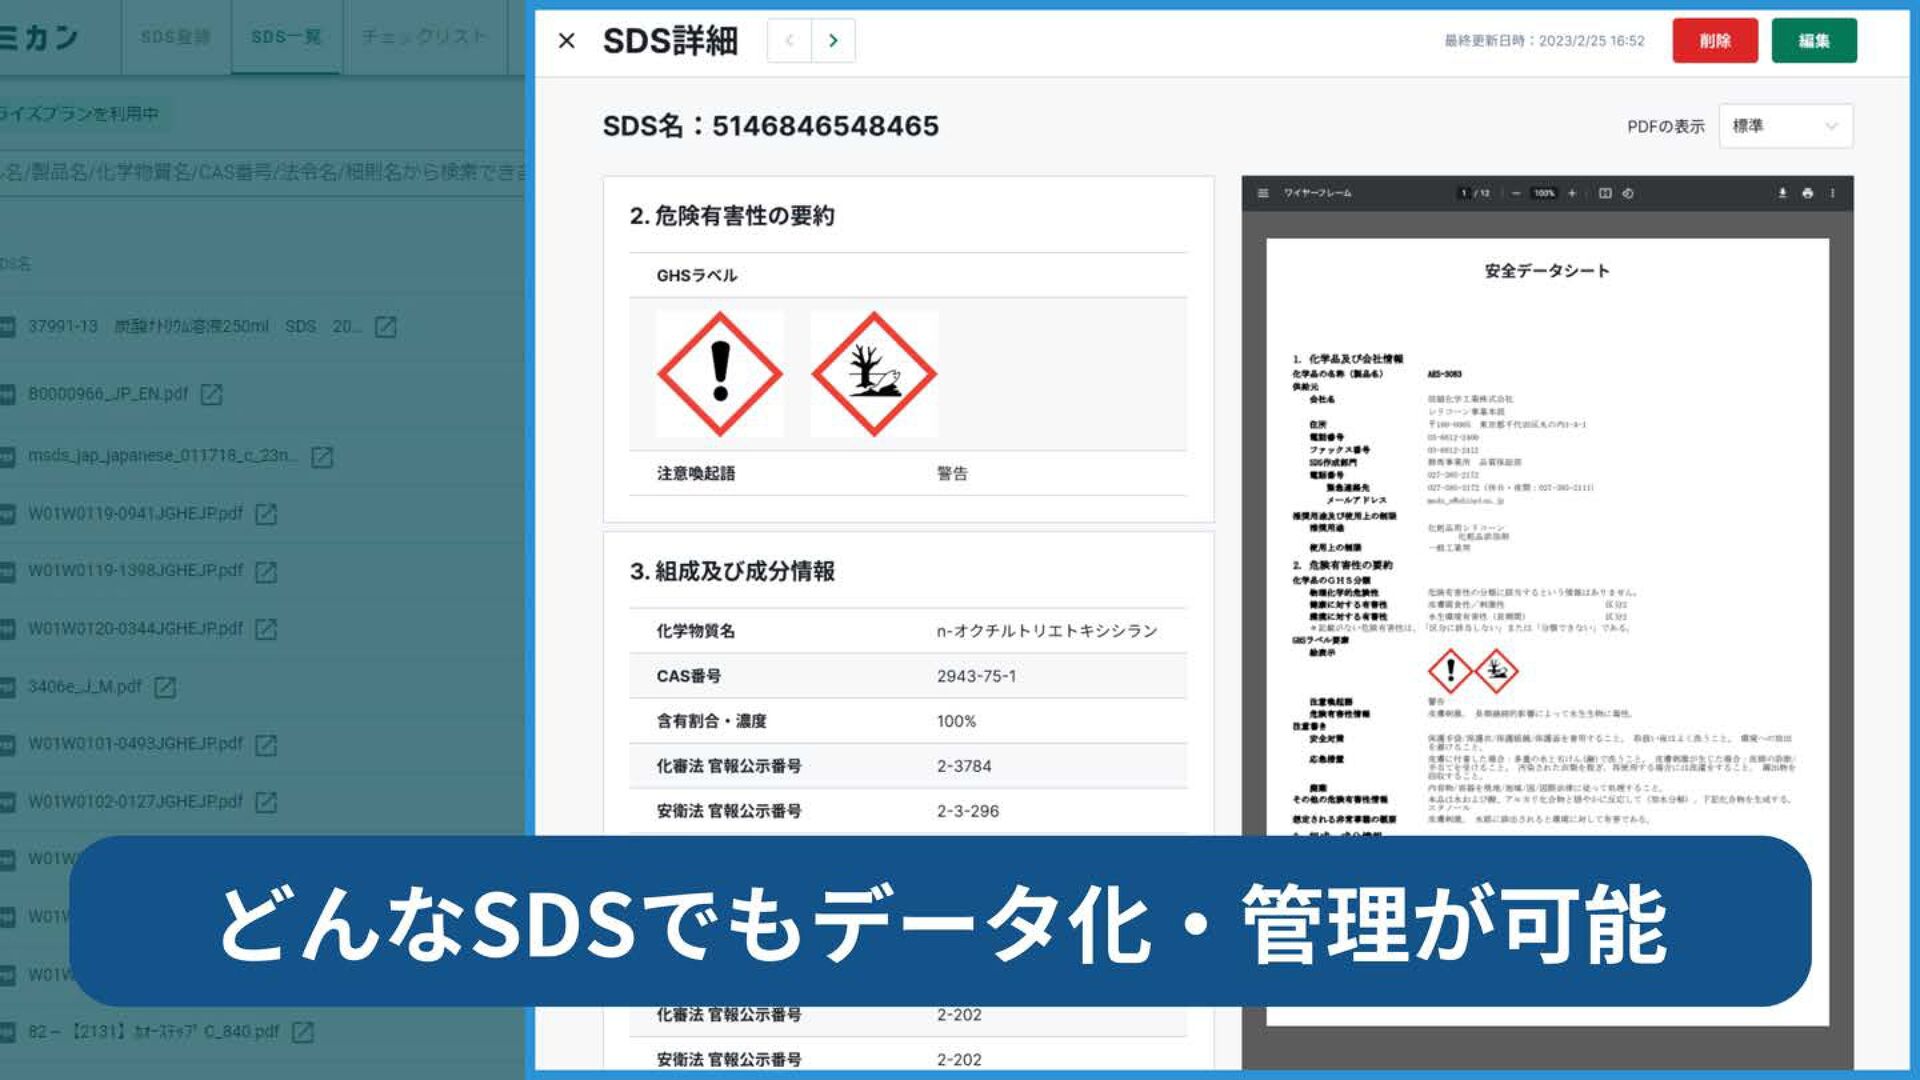Edit the PDF page number field

tap(1463, 193)
